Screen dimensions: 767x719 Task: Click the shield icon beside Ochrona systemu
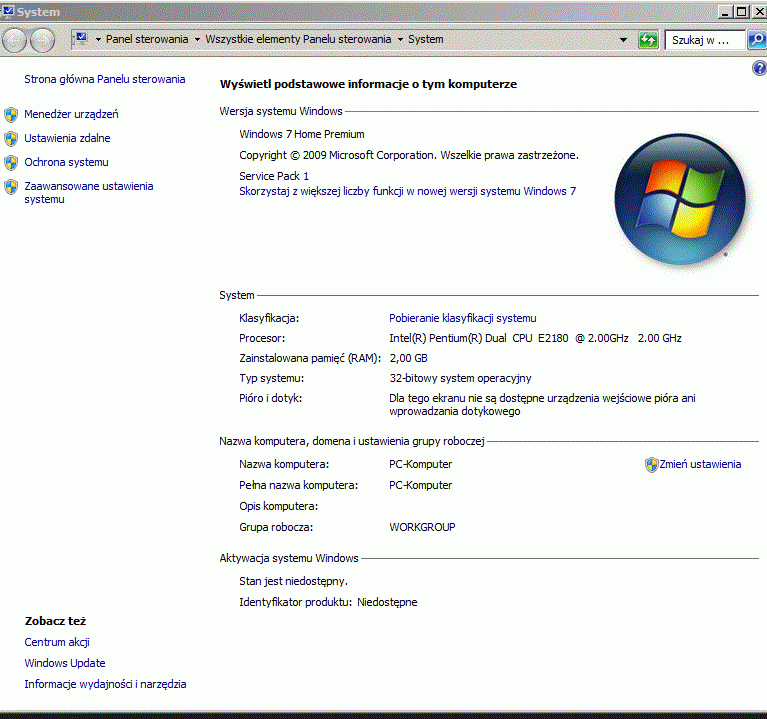[x=11, y=163]
